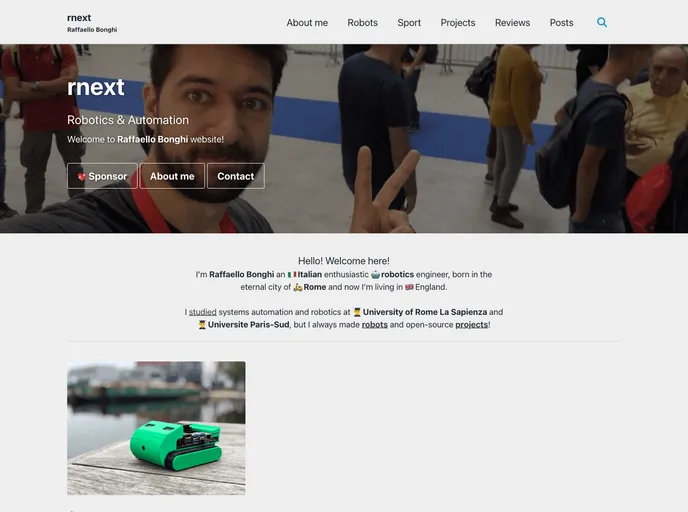Open the search magnifier icon
This screenshot has height=512, width=688.
[602, 22]
